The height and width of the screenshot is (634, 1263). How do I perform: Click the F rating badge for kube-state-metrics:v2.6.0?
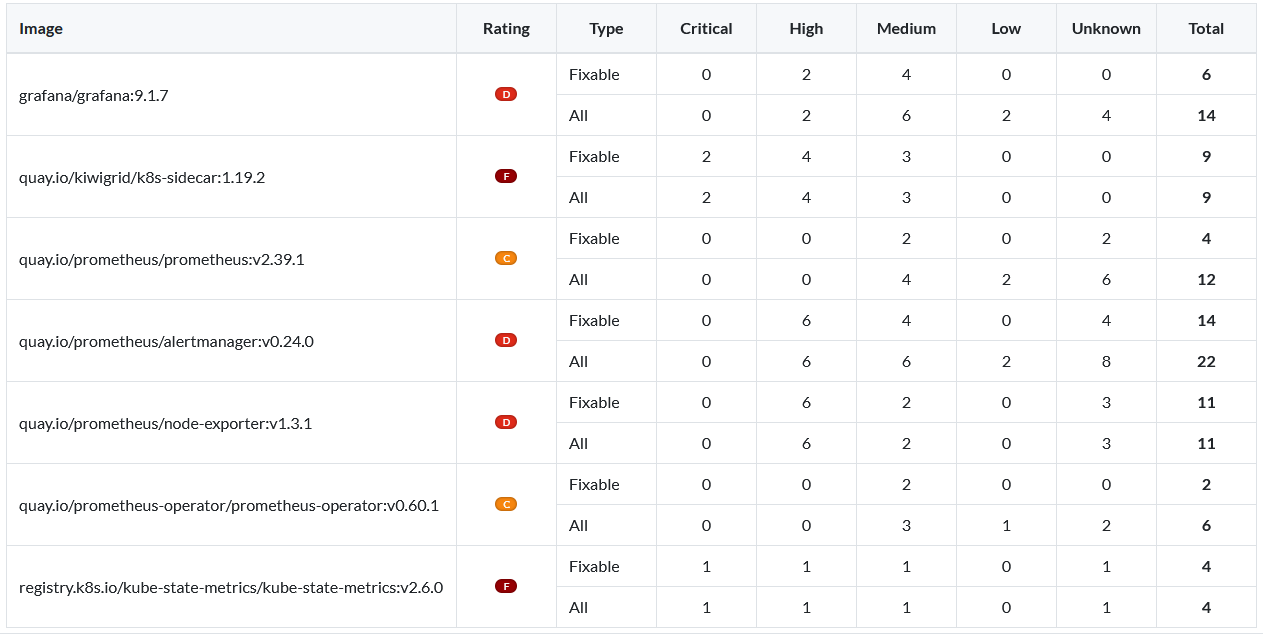coord(506,586)
